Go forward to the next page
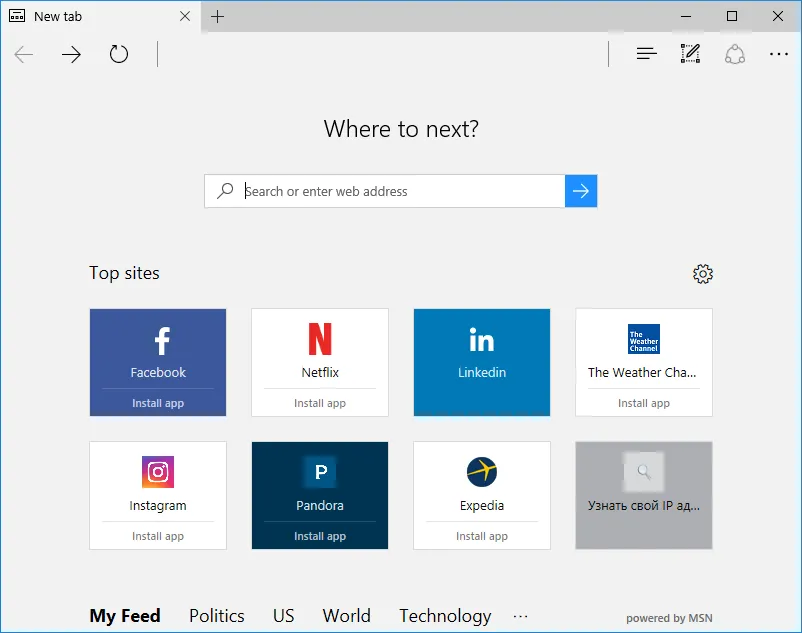 [71, 54]
